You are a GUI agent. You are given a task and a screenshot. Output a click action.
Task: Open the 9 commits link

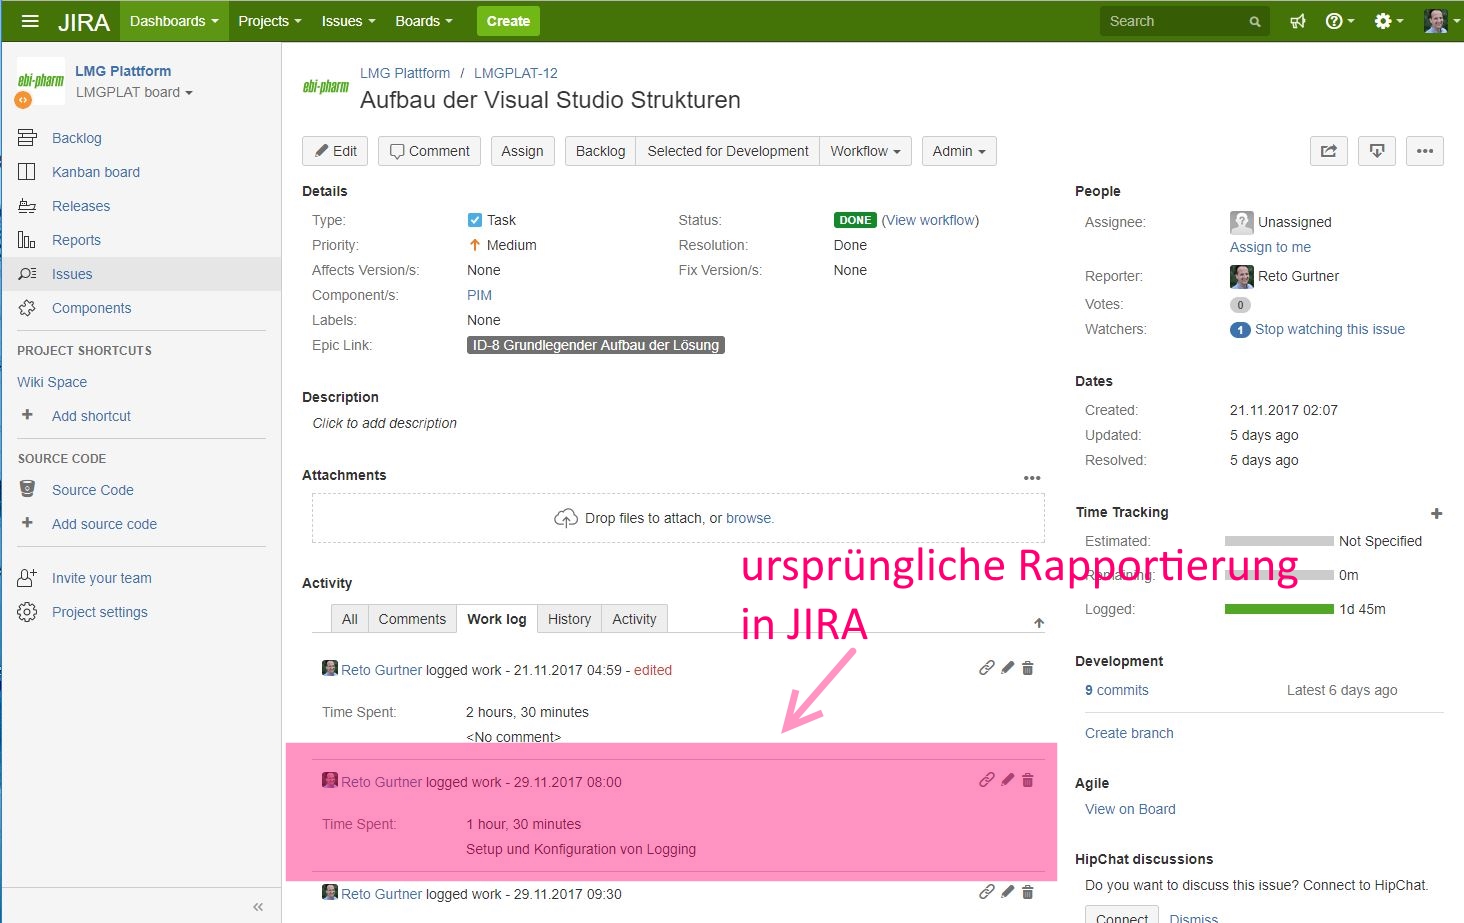1117,690
